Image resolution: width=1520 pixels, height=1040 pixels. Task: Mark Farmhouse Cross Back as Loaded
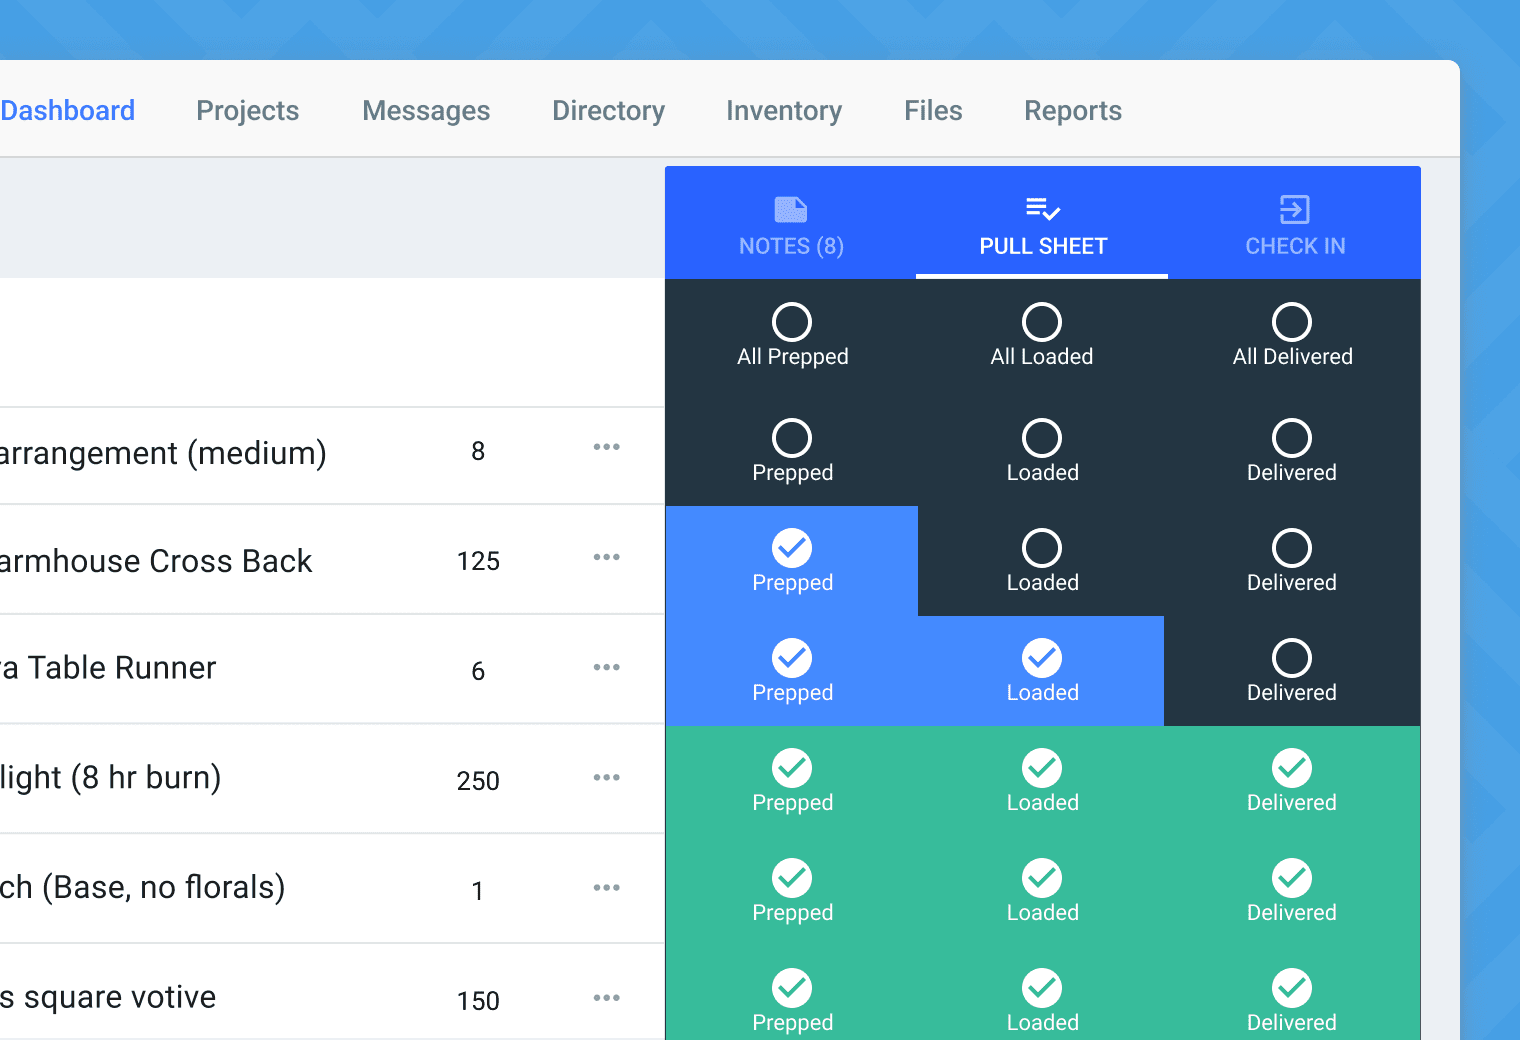(x=1042, y=548)
